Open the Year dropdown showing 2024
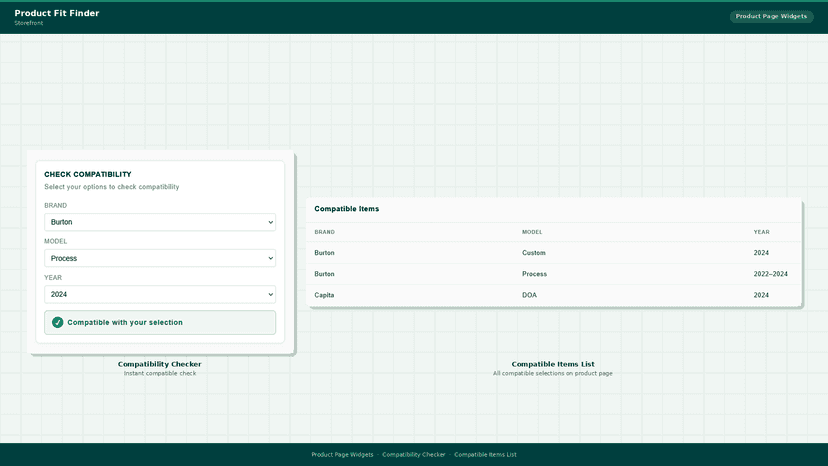Image resolution: width=828 pixels, height=466 pixels. pos(160,294)
